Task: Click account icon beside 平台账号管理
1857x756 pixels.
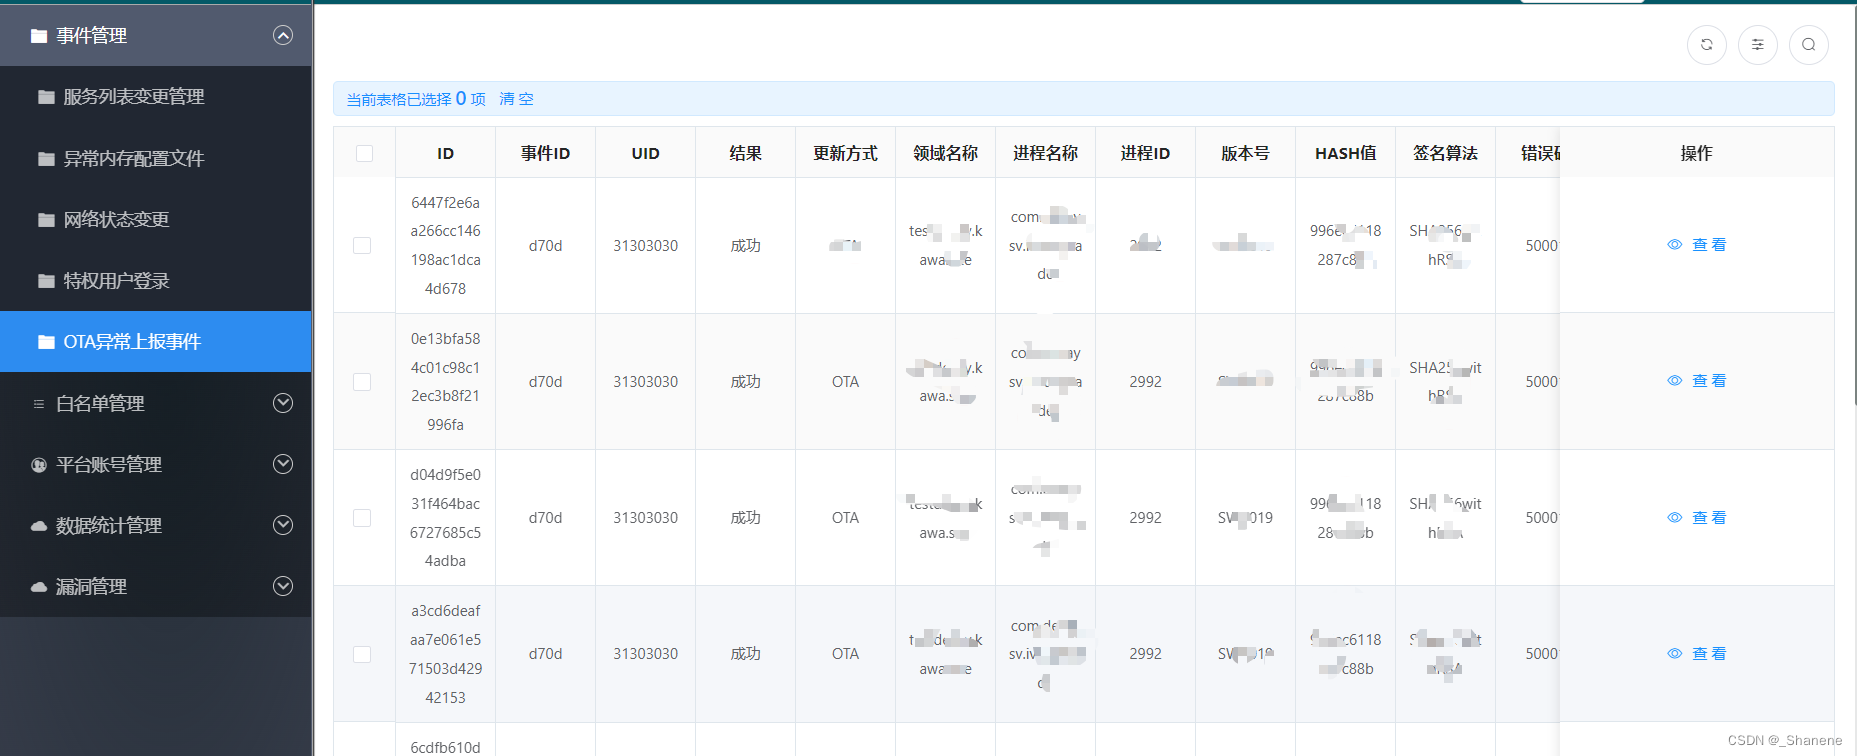Action: [x=39, y=465]
